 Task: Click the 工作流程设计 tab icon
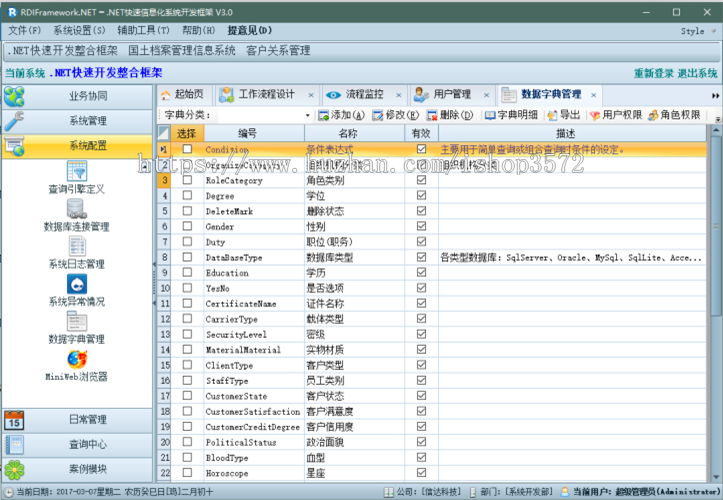click(x=226, y=95)
